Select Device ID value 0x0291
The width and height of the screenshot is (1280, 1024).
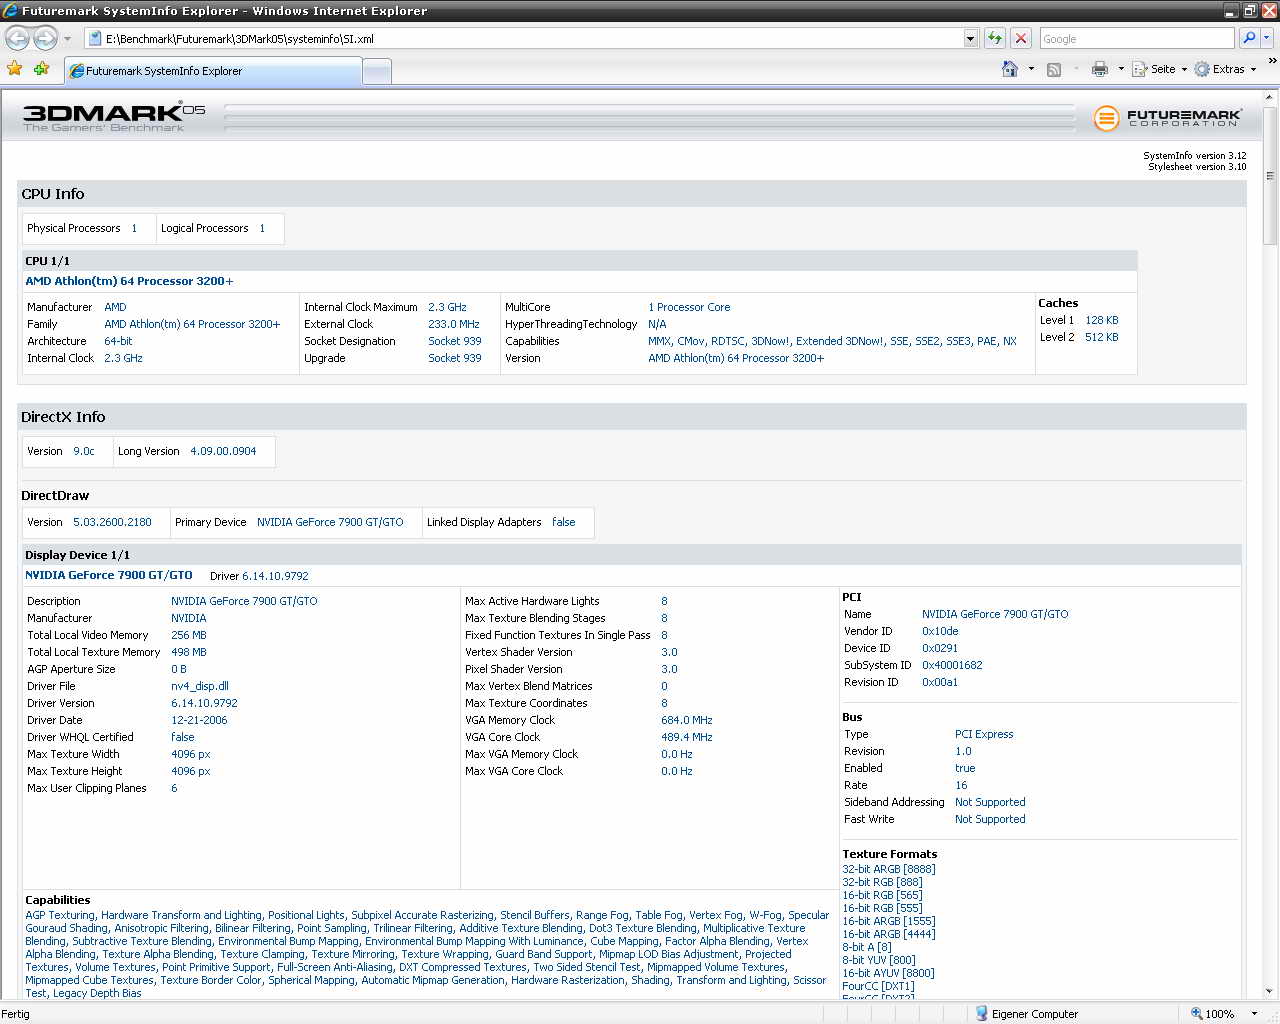(x=940, y=648)
